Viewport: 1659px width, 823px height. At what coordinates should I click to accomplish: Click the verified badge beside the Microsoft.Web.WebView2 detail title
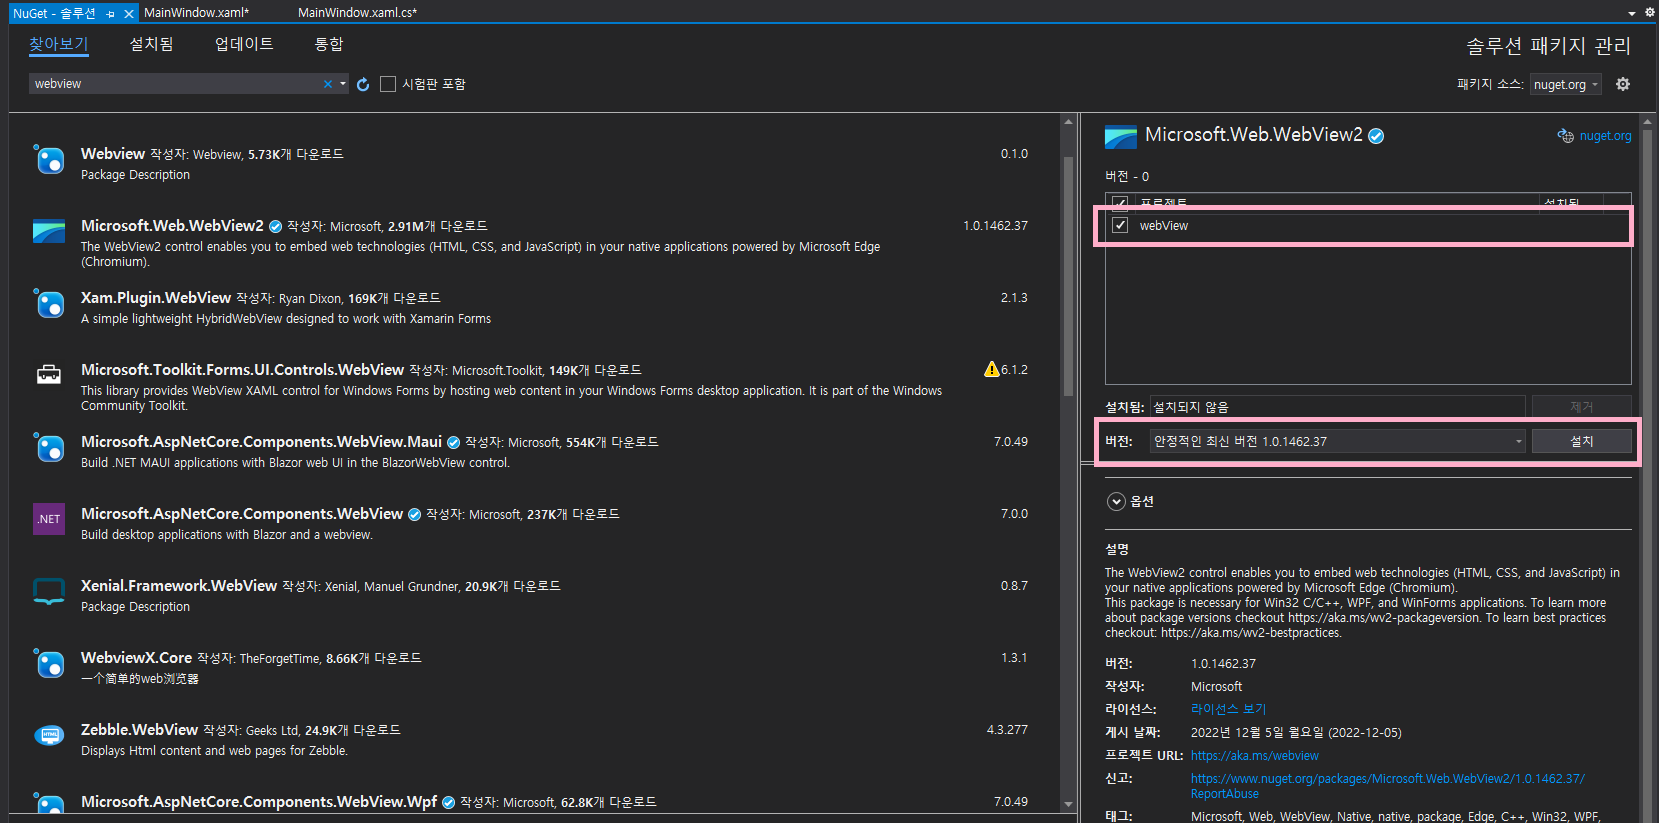coord(1376,136)
